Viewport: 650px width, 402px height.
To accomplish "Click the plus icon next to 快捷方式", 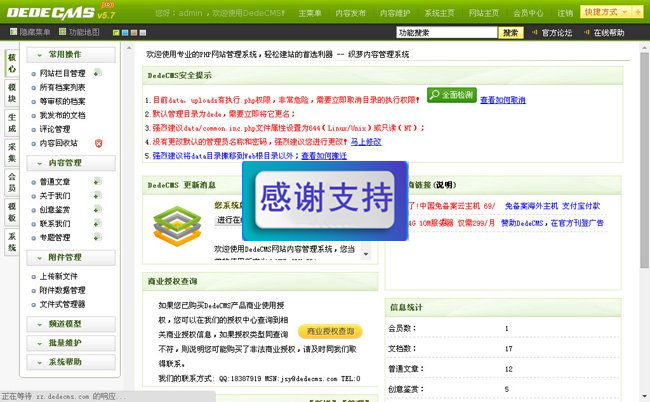I will pyautogui.click(x=638, y=12).
